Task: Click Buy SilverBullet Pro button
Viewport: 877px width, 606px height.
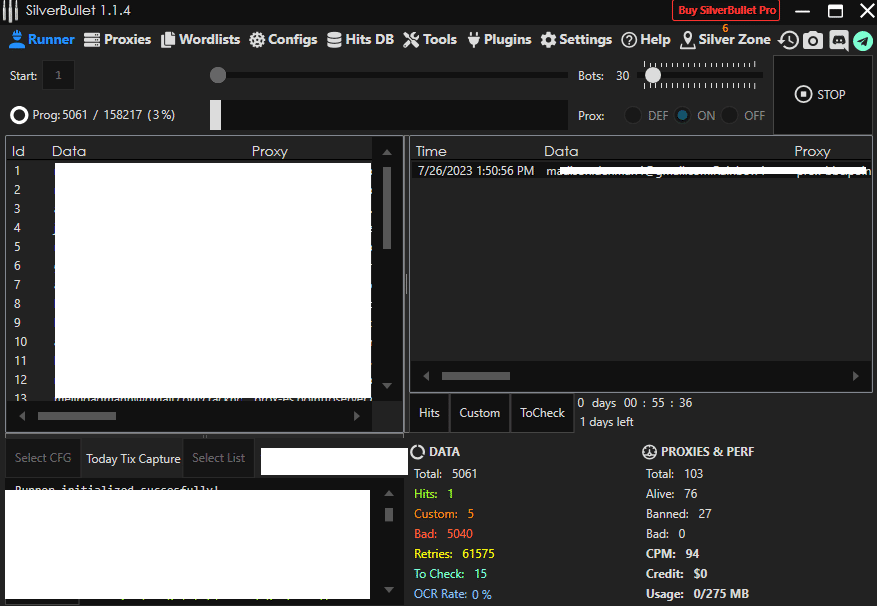Action: coord(726,10)
